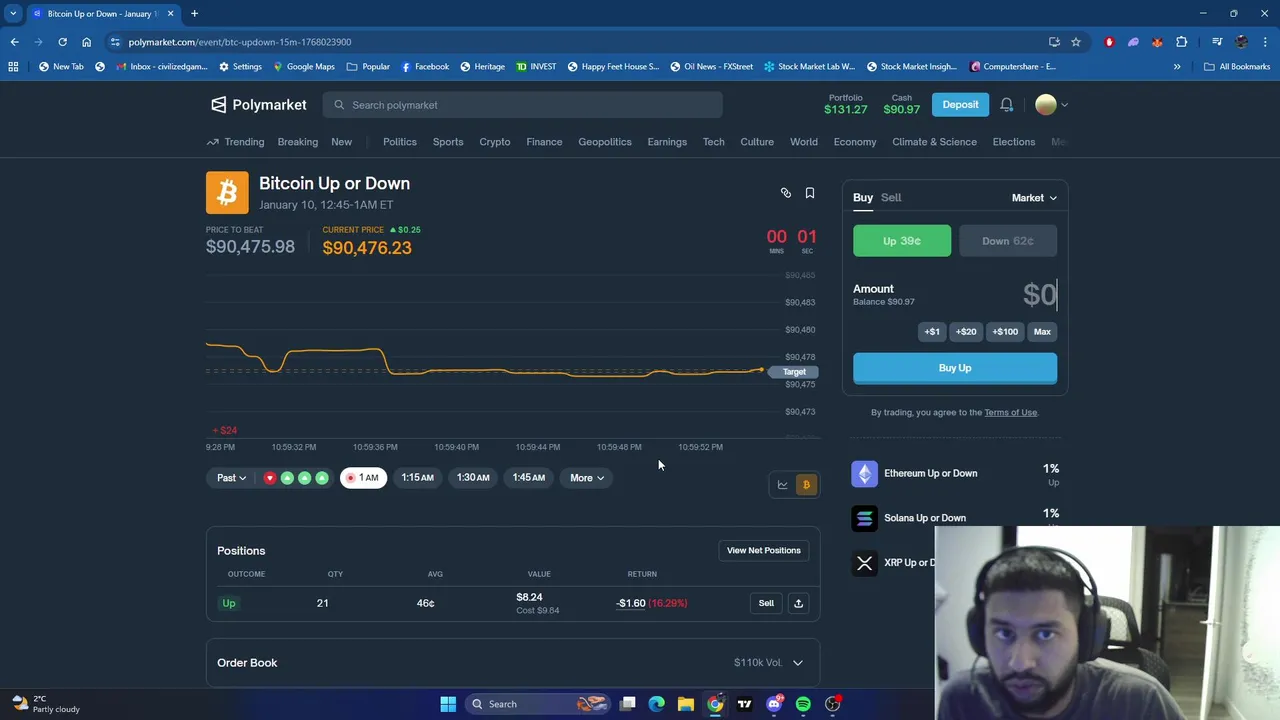The width and height of the screenshot is (1280, 720).
Task: Sell the Up position
Action: tap(766, 603)
